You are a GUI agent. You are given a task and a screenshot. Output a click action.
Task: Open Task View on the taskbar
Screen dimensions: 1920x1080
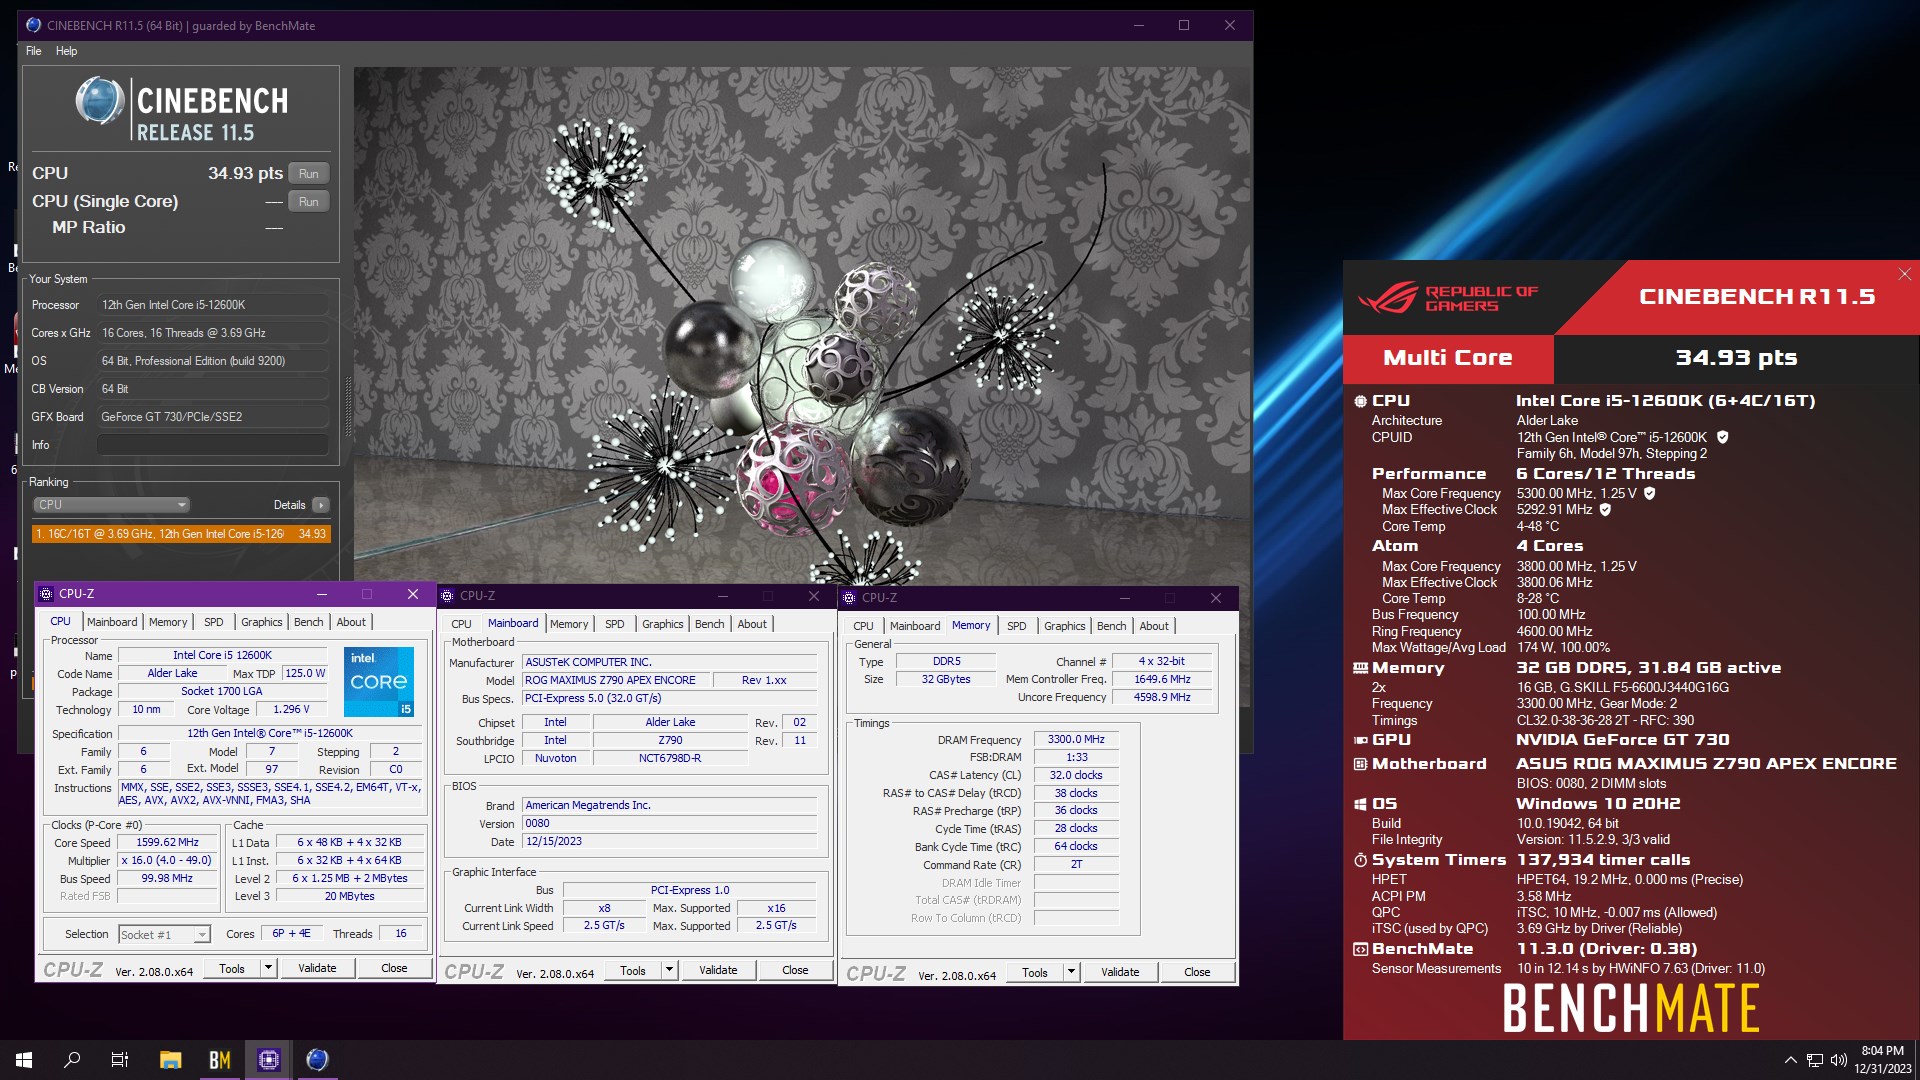tap(120, 1060)
